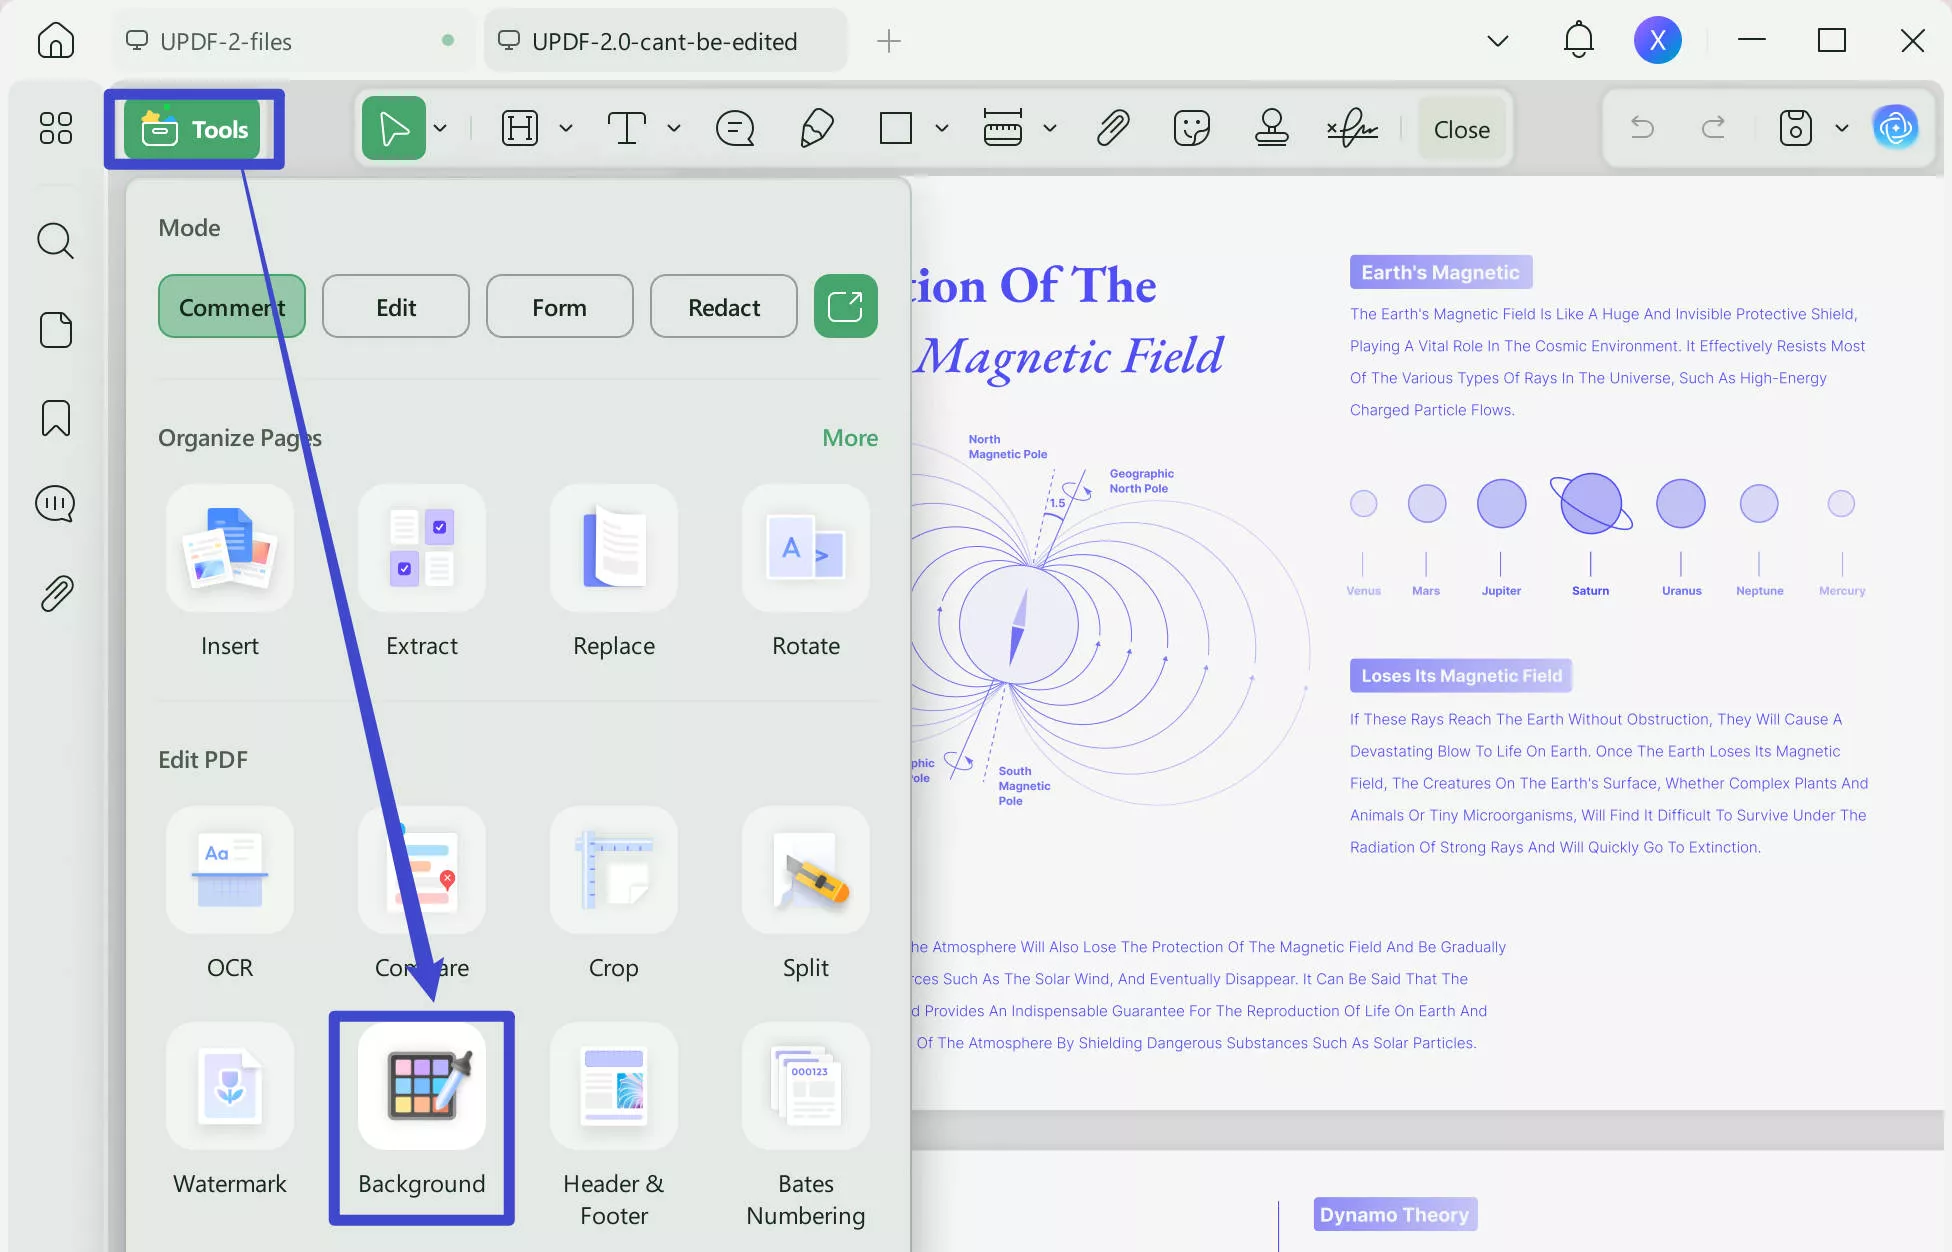Open the page thumbnails panel
1952x1252 pixels.
pos(55,330)
